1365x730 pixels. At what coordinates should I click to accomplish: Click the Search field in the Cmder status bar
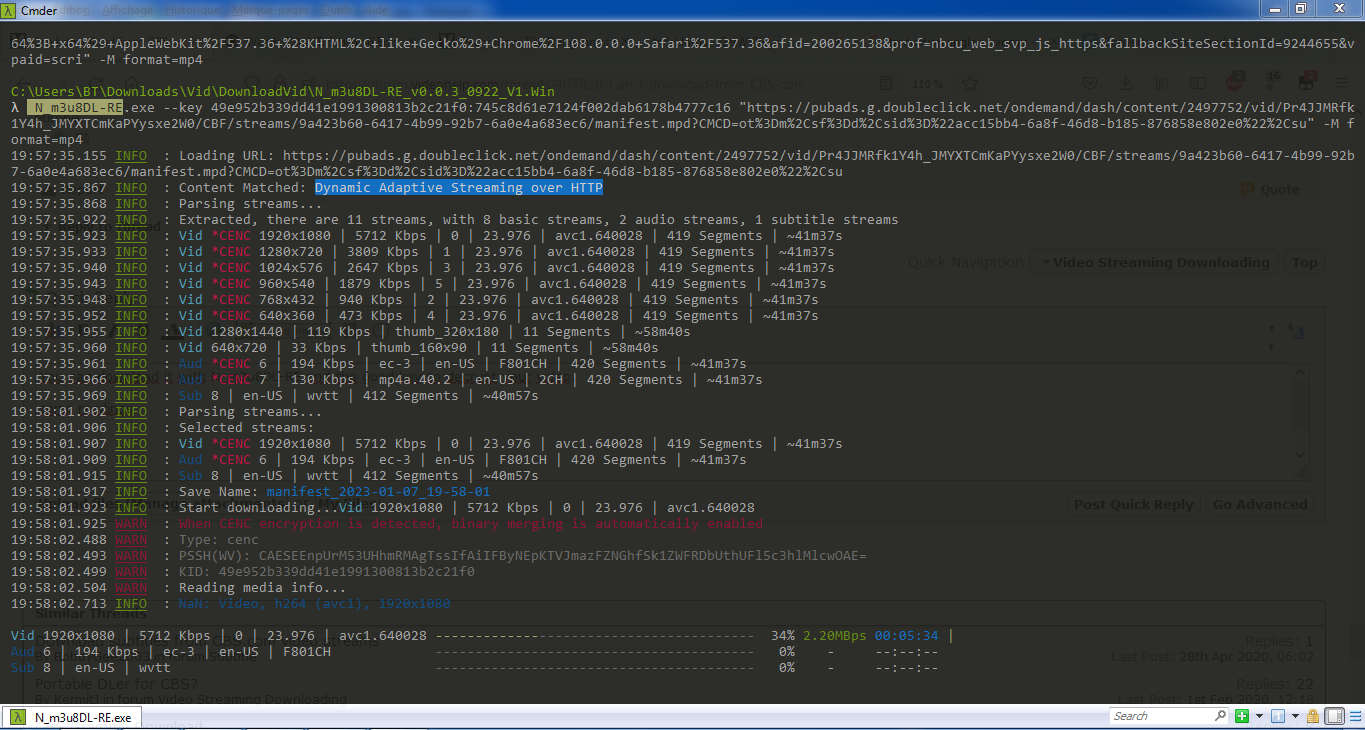pos(1169,716)
